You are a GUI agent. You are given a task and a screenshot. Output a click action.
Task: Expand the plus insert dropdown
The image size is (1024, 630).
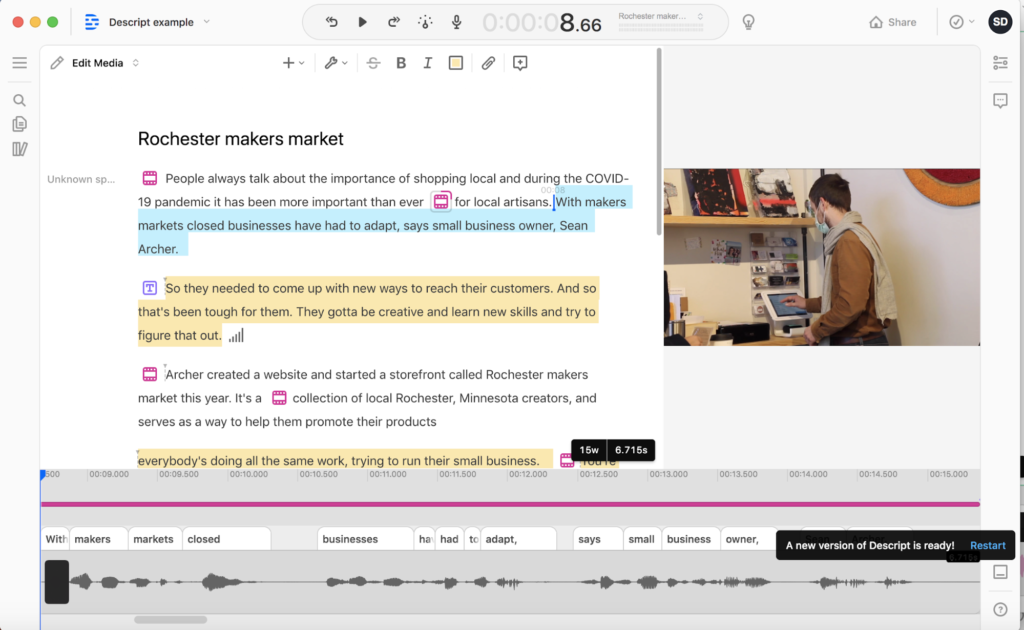[x=292, y=63]
